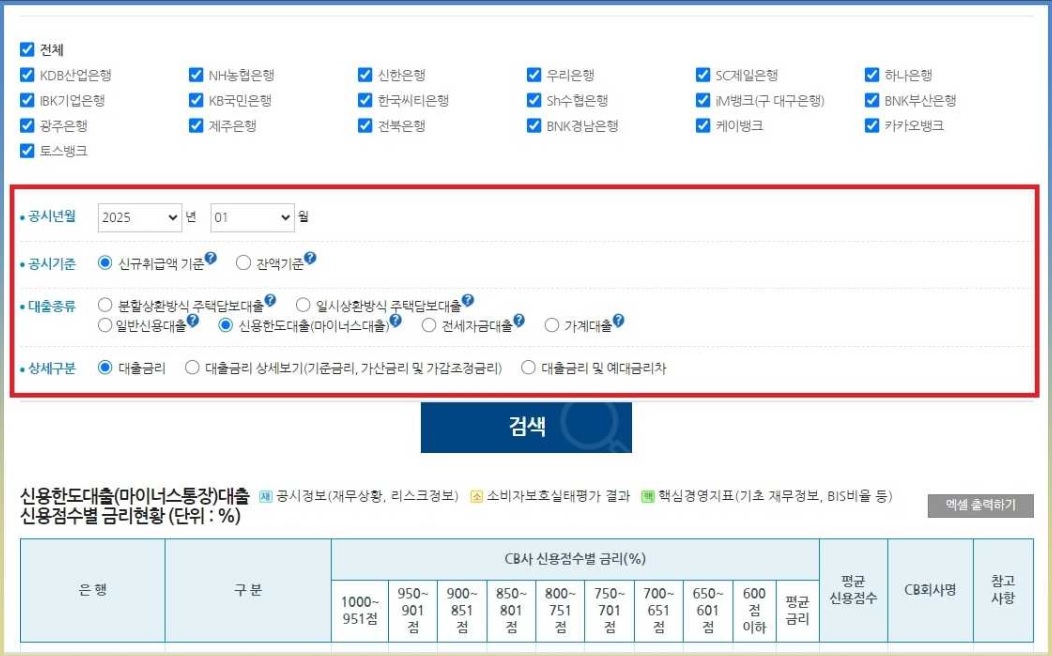Viewport: 1052px width, 656px height.
Task: Uncheck the 카카오뱅크 checkbox
Action: pos(871,125)
